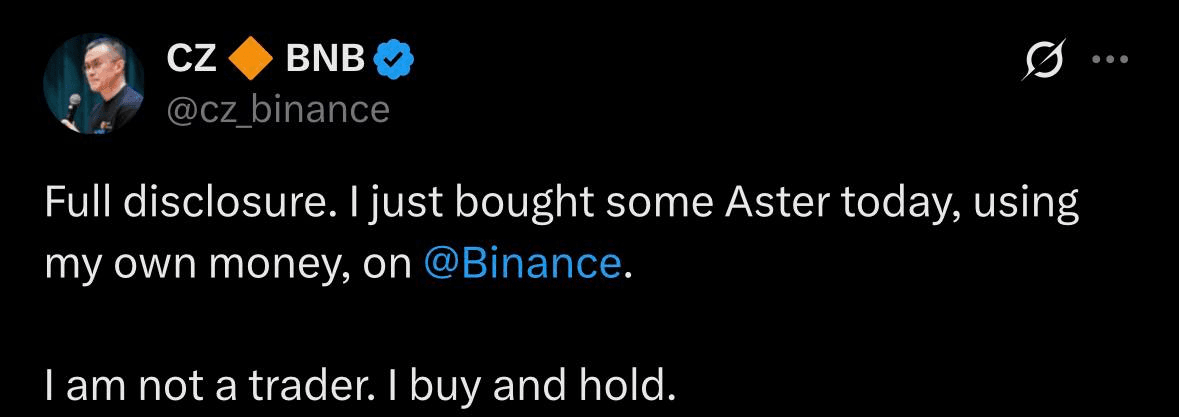The image size is (1179, 417).
Task: Click "BNB" in the display name
Action: click(324, 62)
